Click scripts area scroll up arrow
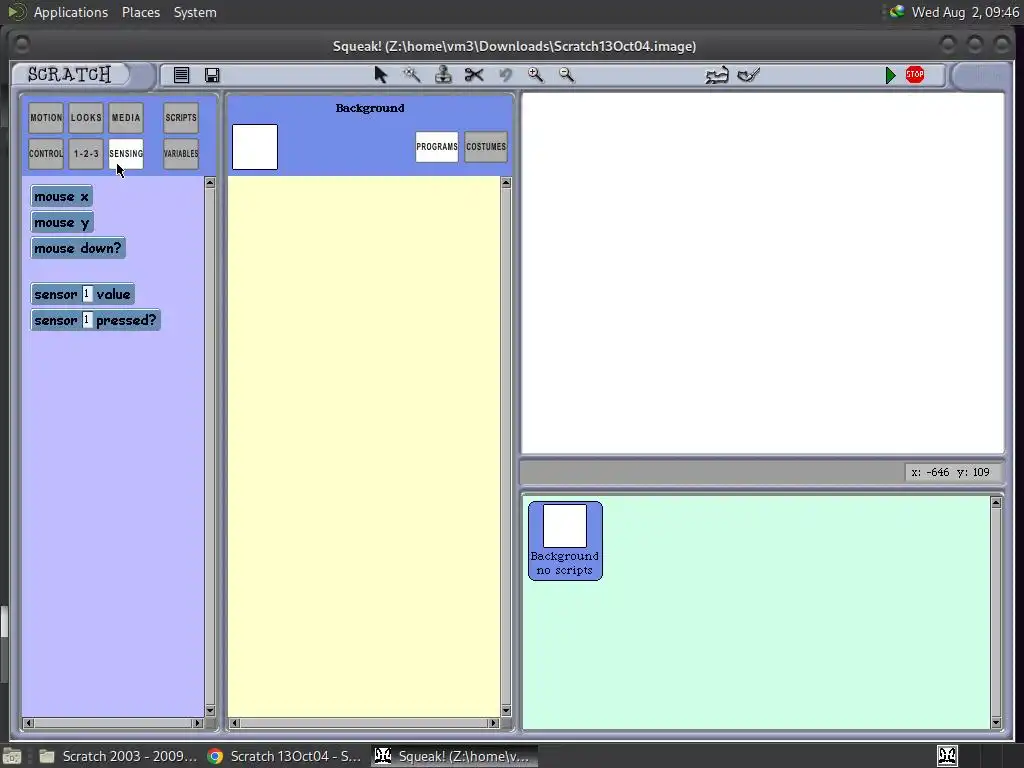The height and width of the screenshot is (768, 1024). pos(506,183)
